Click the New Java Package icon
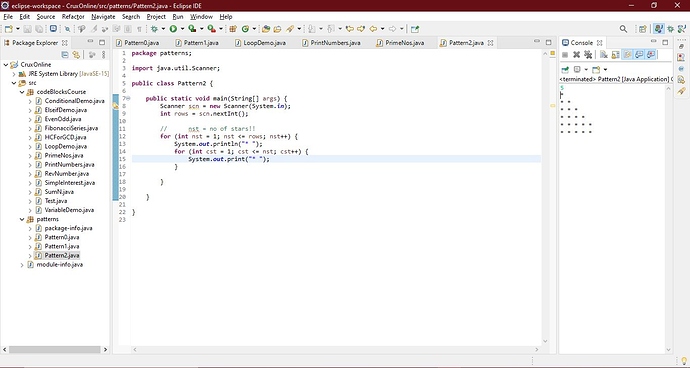 (233, 29)
